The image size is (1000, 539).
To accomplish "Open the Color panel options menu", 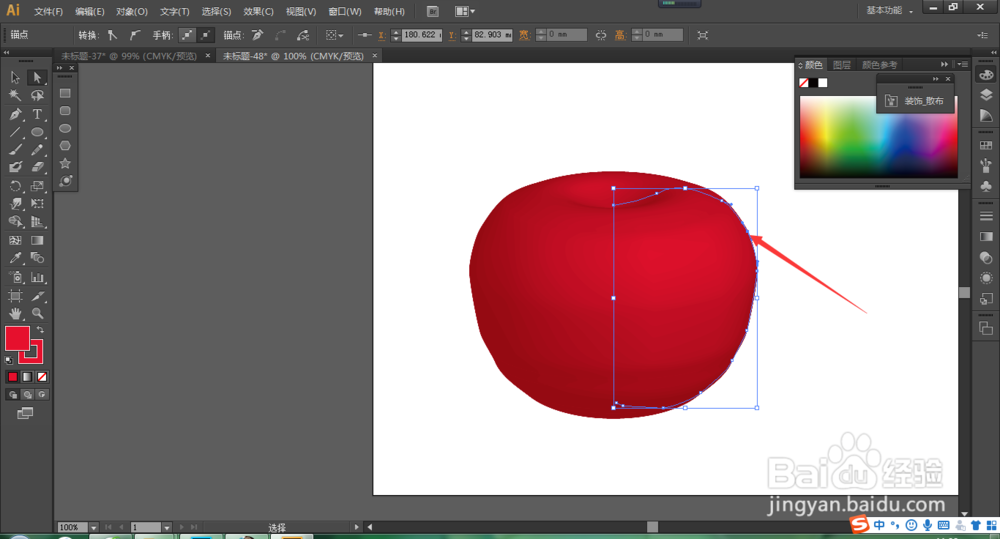I will click(x=962, y=64).
